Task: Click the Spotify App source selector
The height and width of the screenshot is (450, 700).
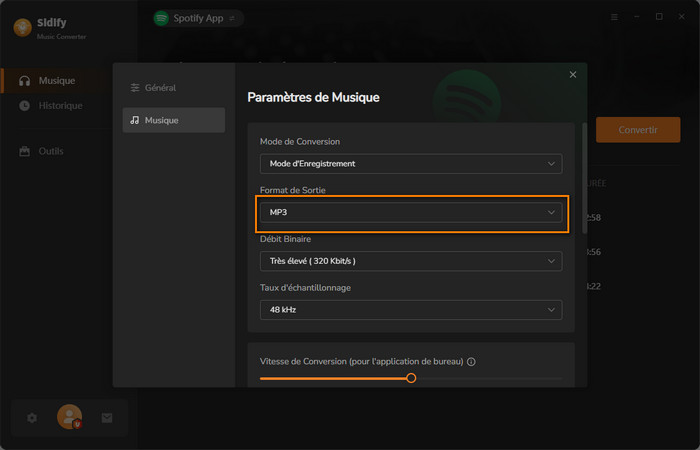Action: [197, 18]
